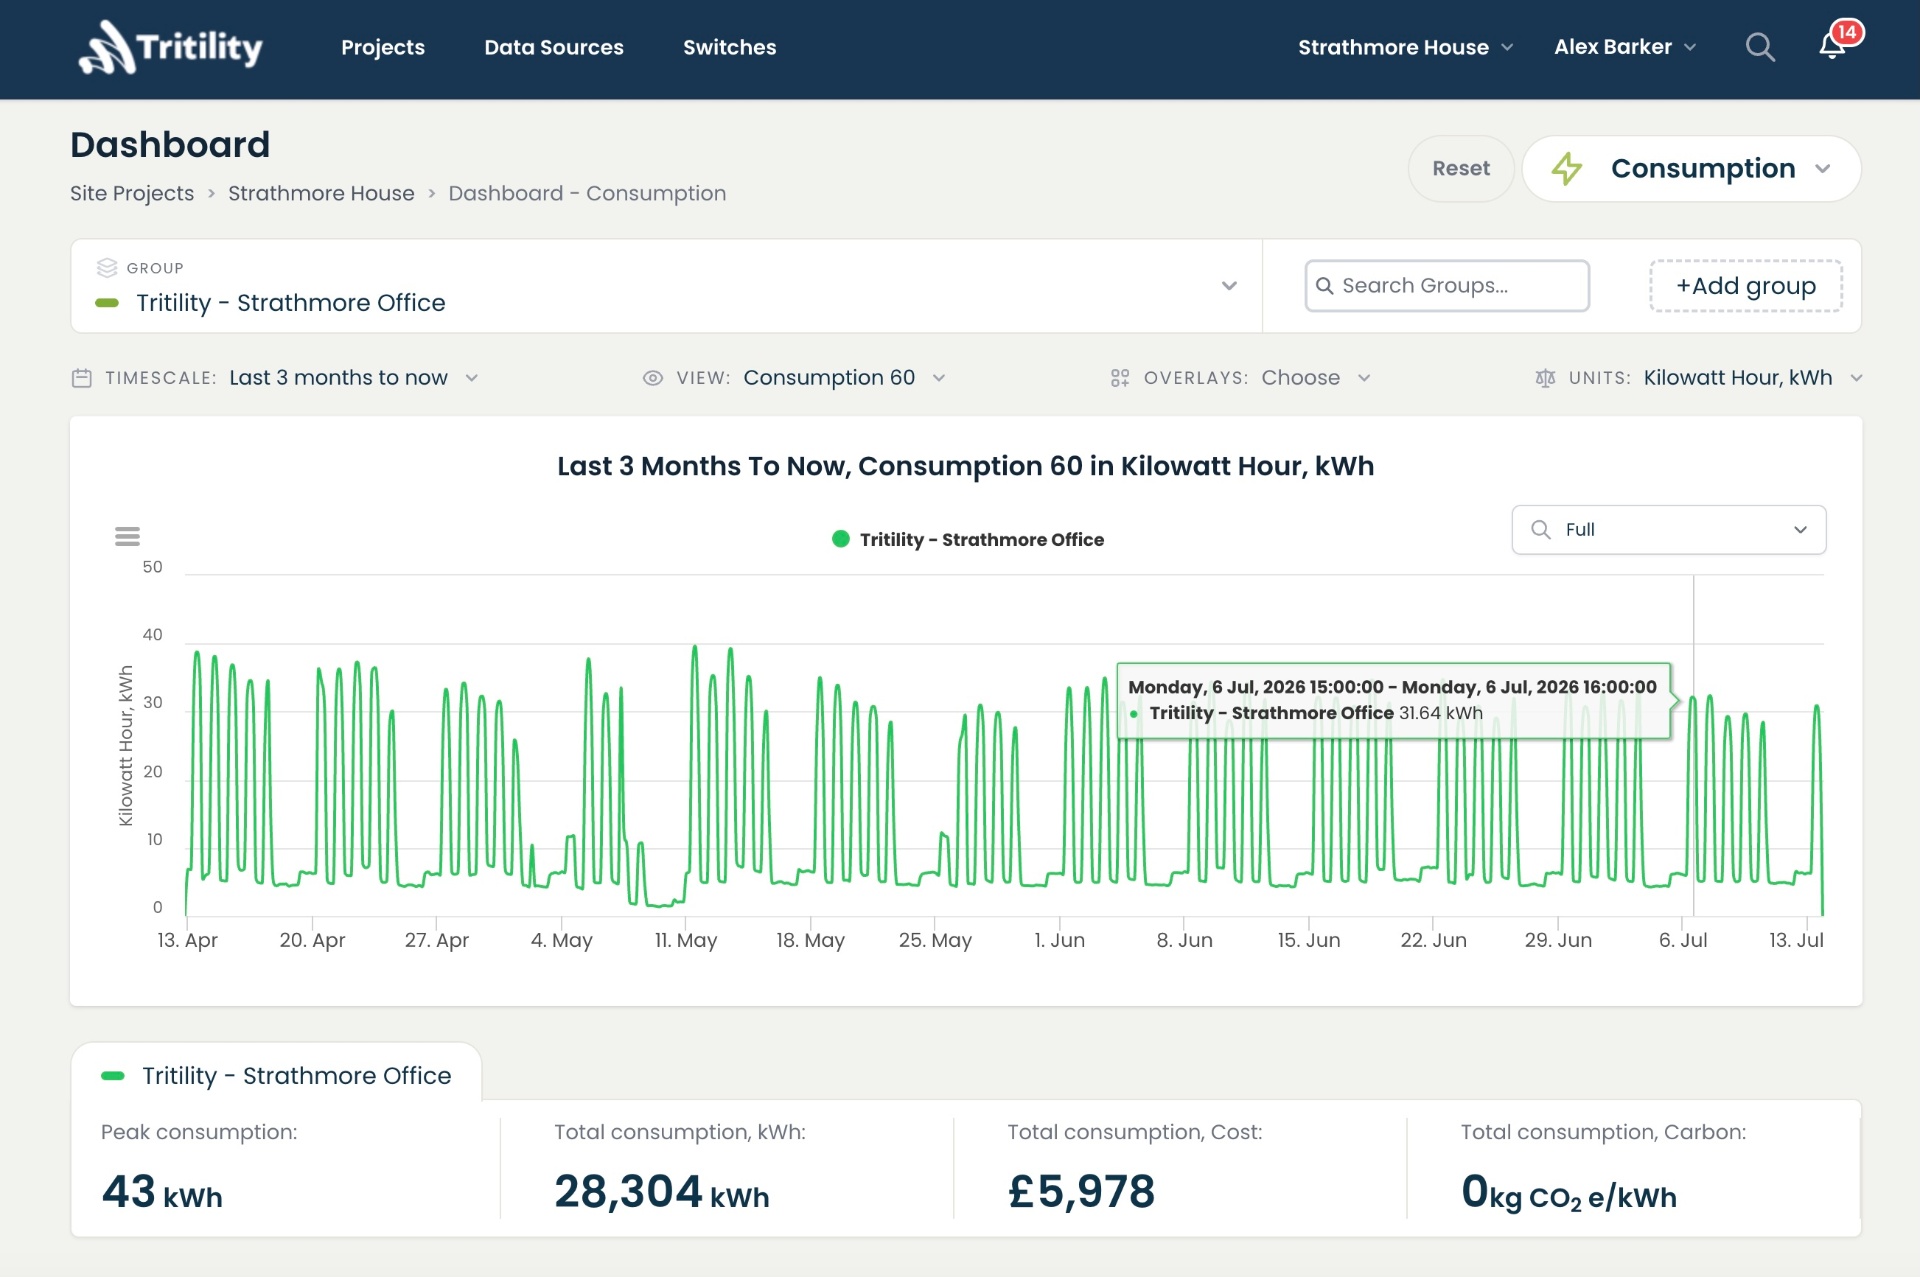Viewport: 1920px width, 1277px height.
Task: Click the scales icon beside Units
Action: [1545, 378]
